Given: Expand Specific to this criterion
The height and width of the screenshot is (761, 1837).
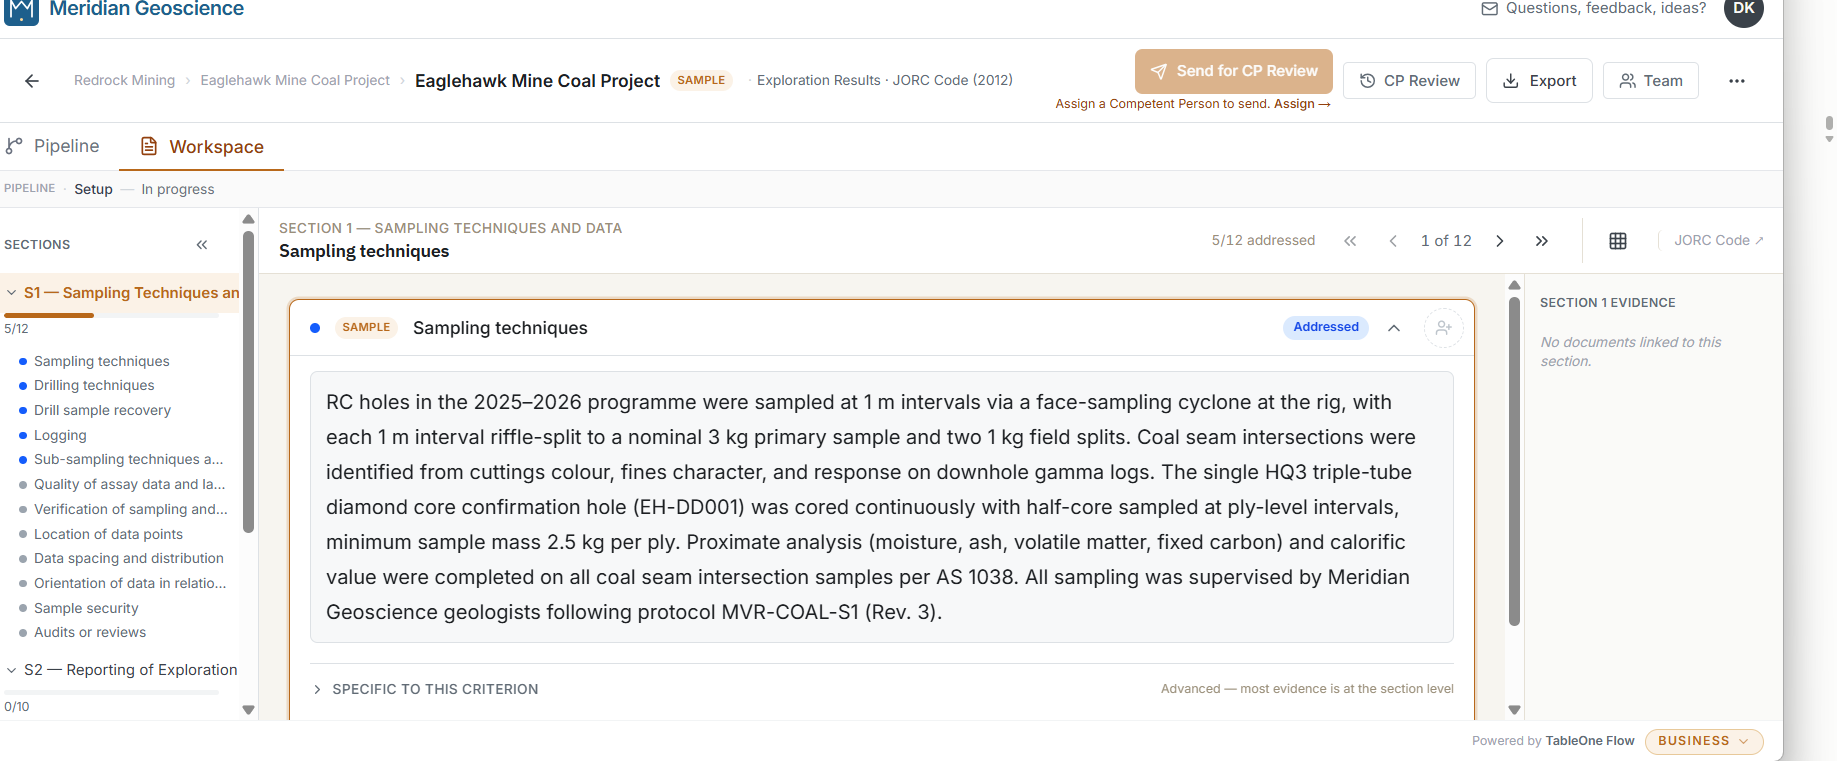Looking at the screenshot, I should [x=426, y=689].
